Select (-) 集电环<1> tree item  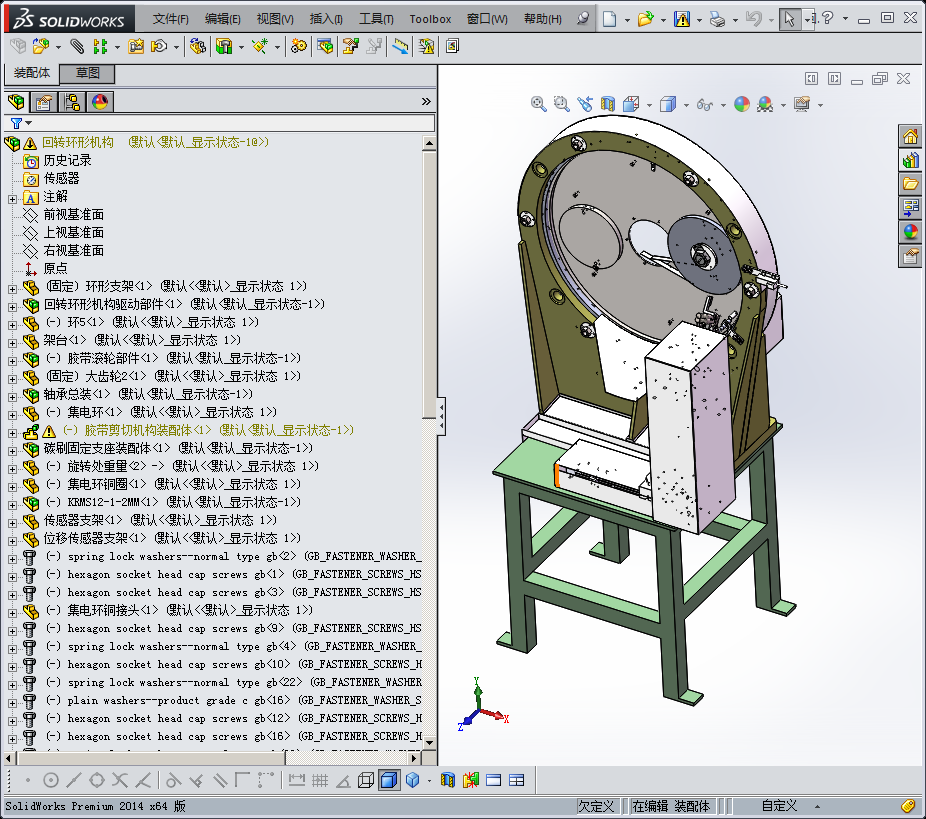161,412
